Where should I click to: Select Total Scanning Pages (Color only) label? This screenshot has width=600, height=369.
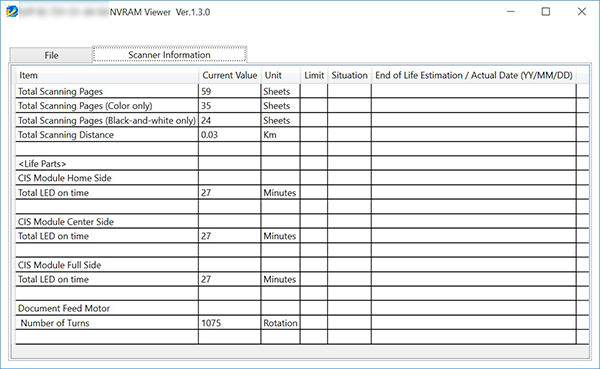[x=85, y=106]
